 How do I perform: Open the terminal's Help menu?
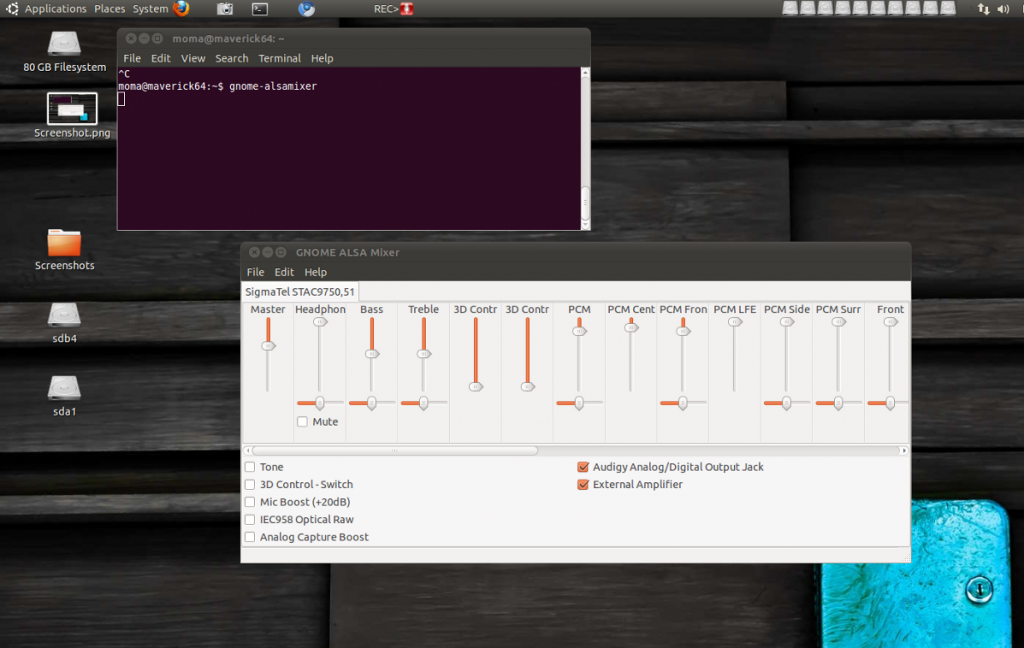pos(322,58)
